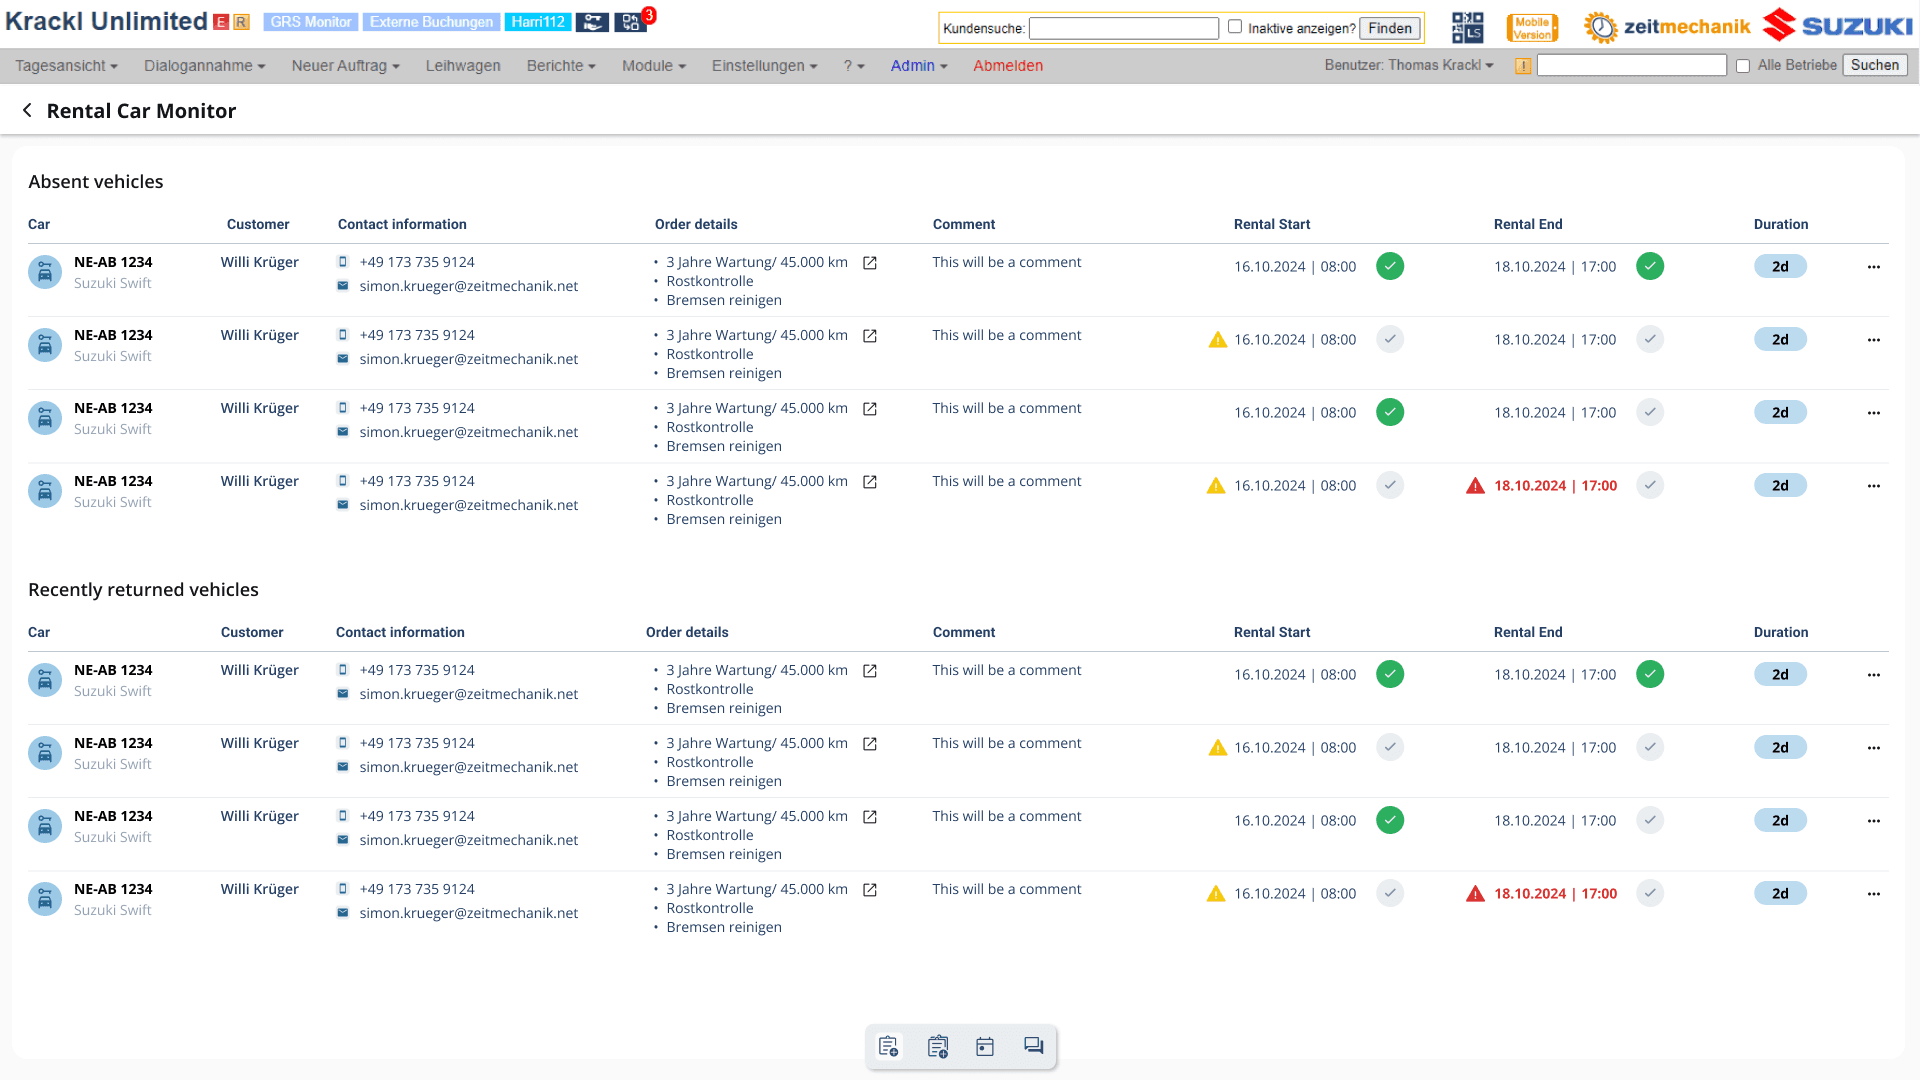The height and width of the screenshot is (1080, 1920).
Task: Expand the Tagesansicht dropdown menu
Action: pyautogui.click(x=66, y=66)
